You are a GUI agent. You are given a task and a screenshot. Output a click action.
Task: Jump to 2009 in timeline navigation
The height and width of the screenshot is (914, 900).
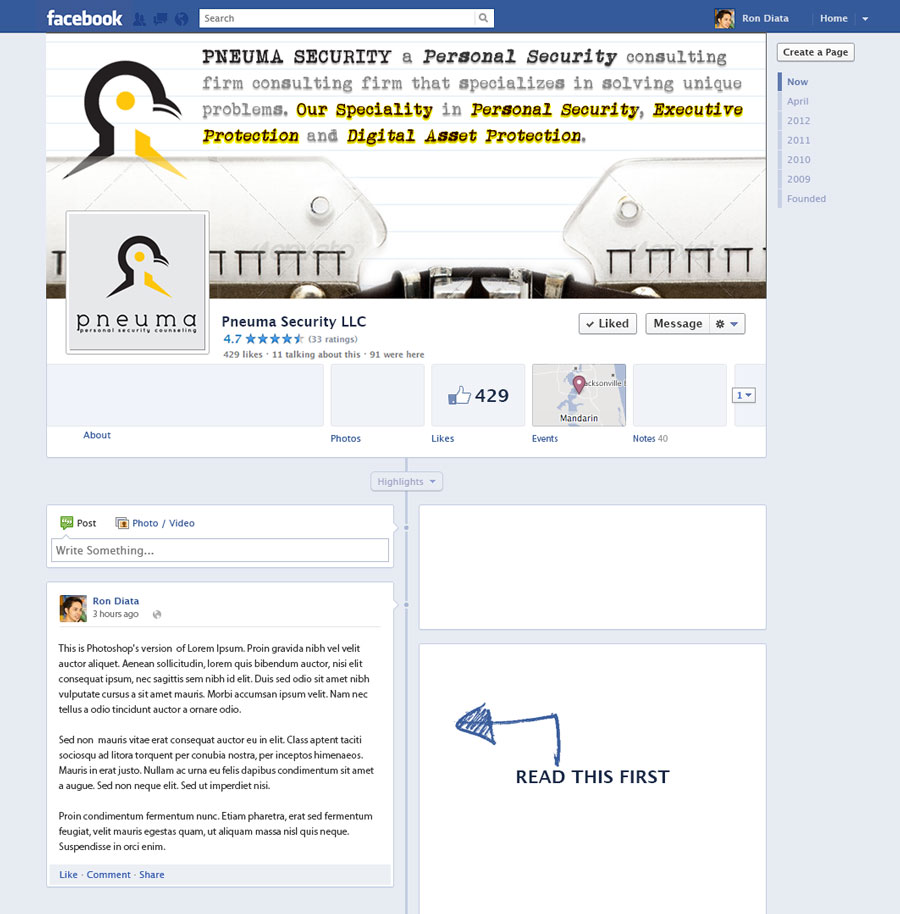pos(799,180)
